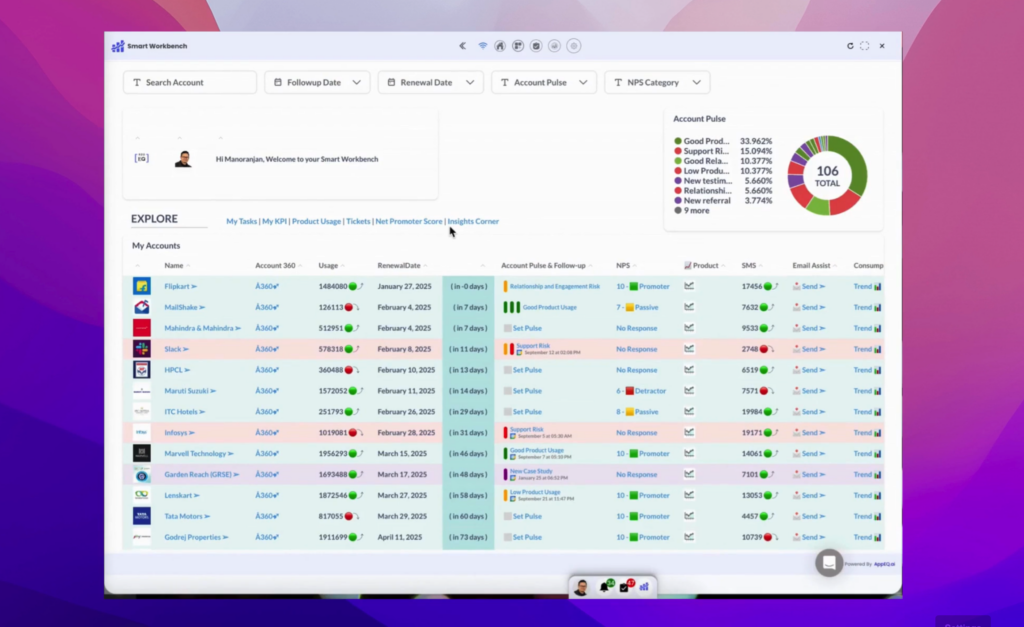This screenshot has height=627, width=1024.
Task: Expand the Renewal Date dropdown
Action: [x=430, y=82]
